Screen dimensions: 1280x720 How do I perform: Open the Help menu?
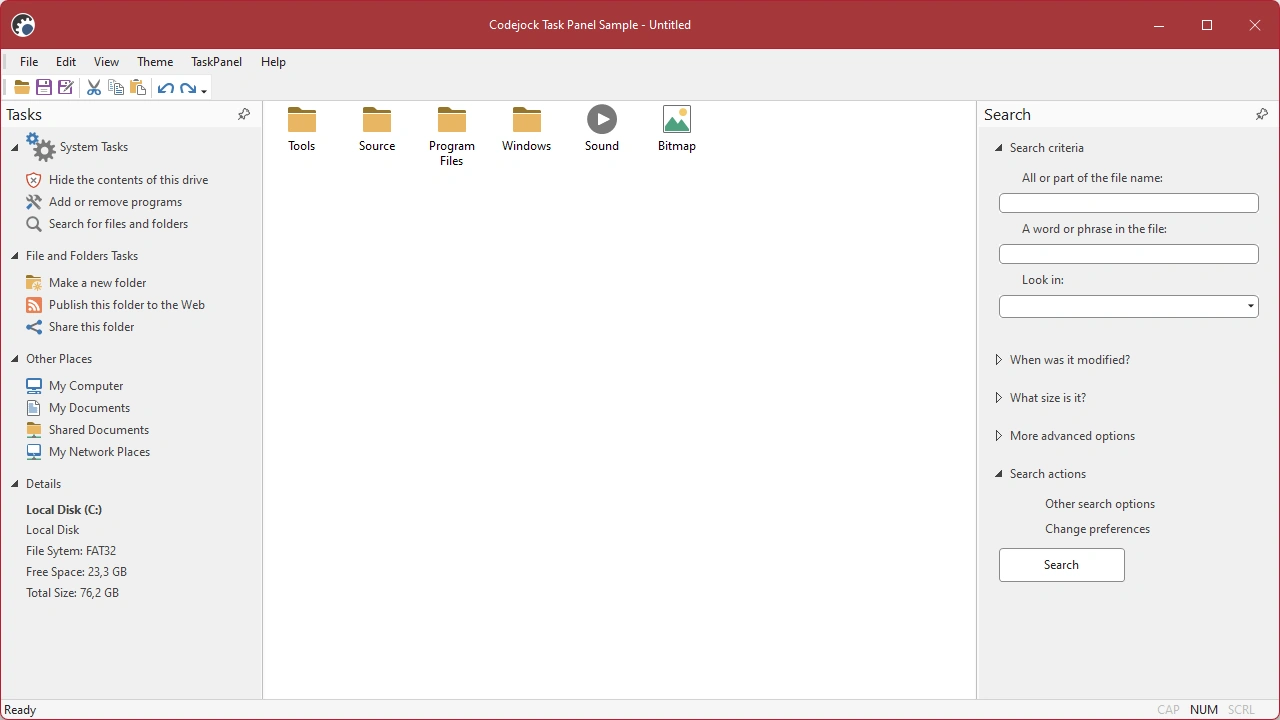tap(273, 62)
